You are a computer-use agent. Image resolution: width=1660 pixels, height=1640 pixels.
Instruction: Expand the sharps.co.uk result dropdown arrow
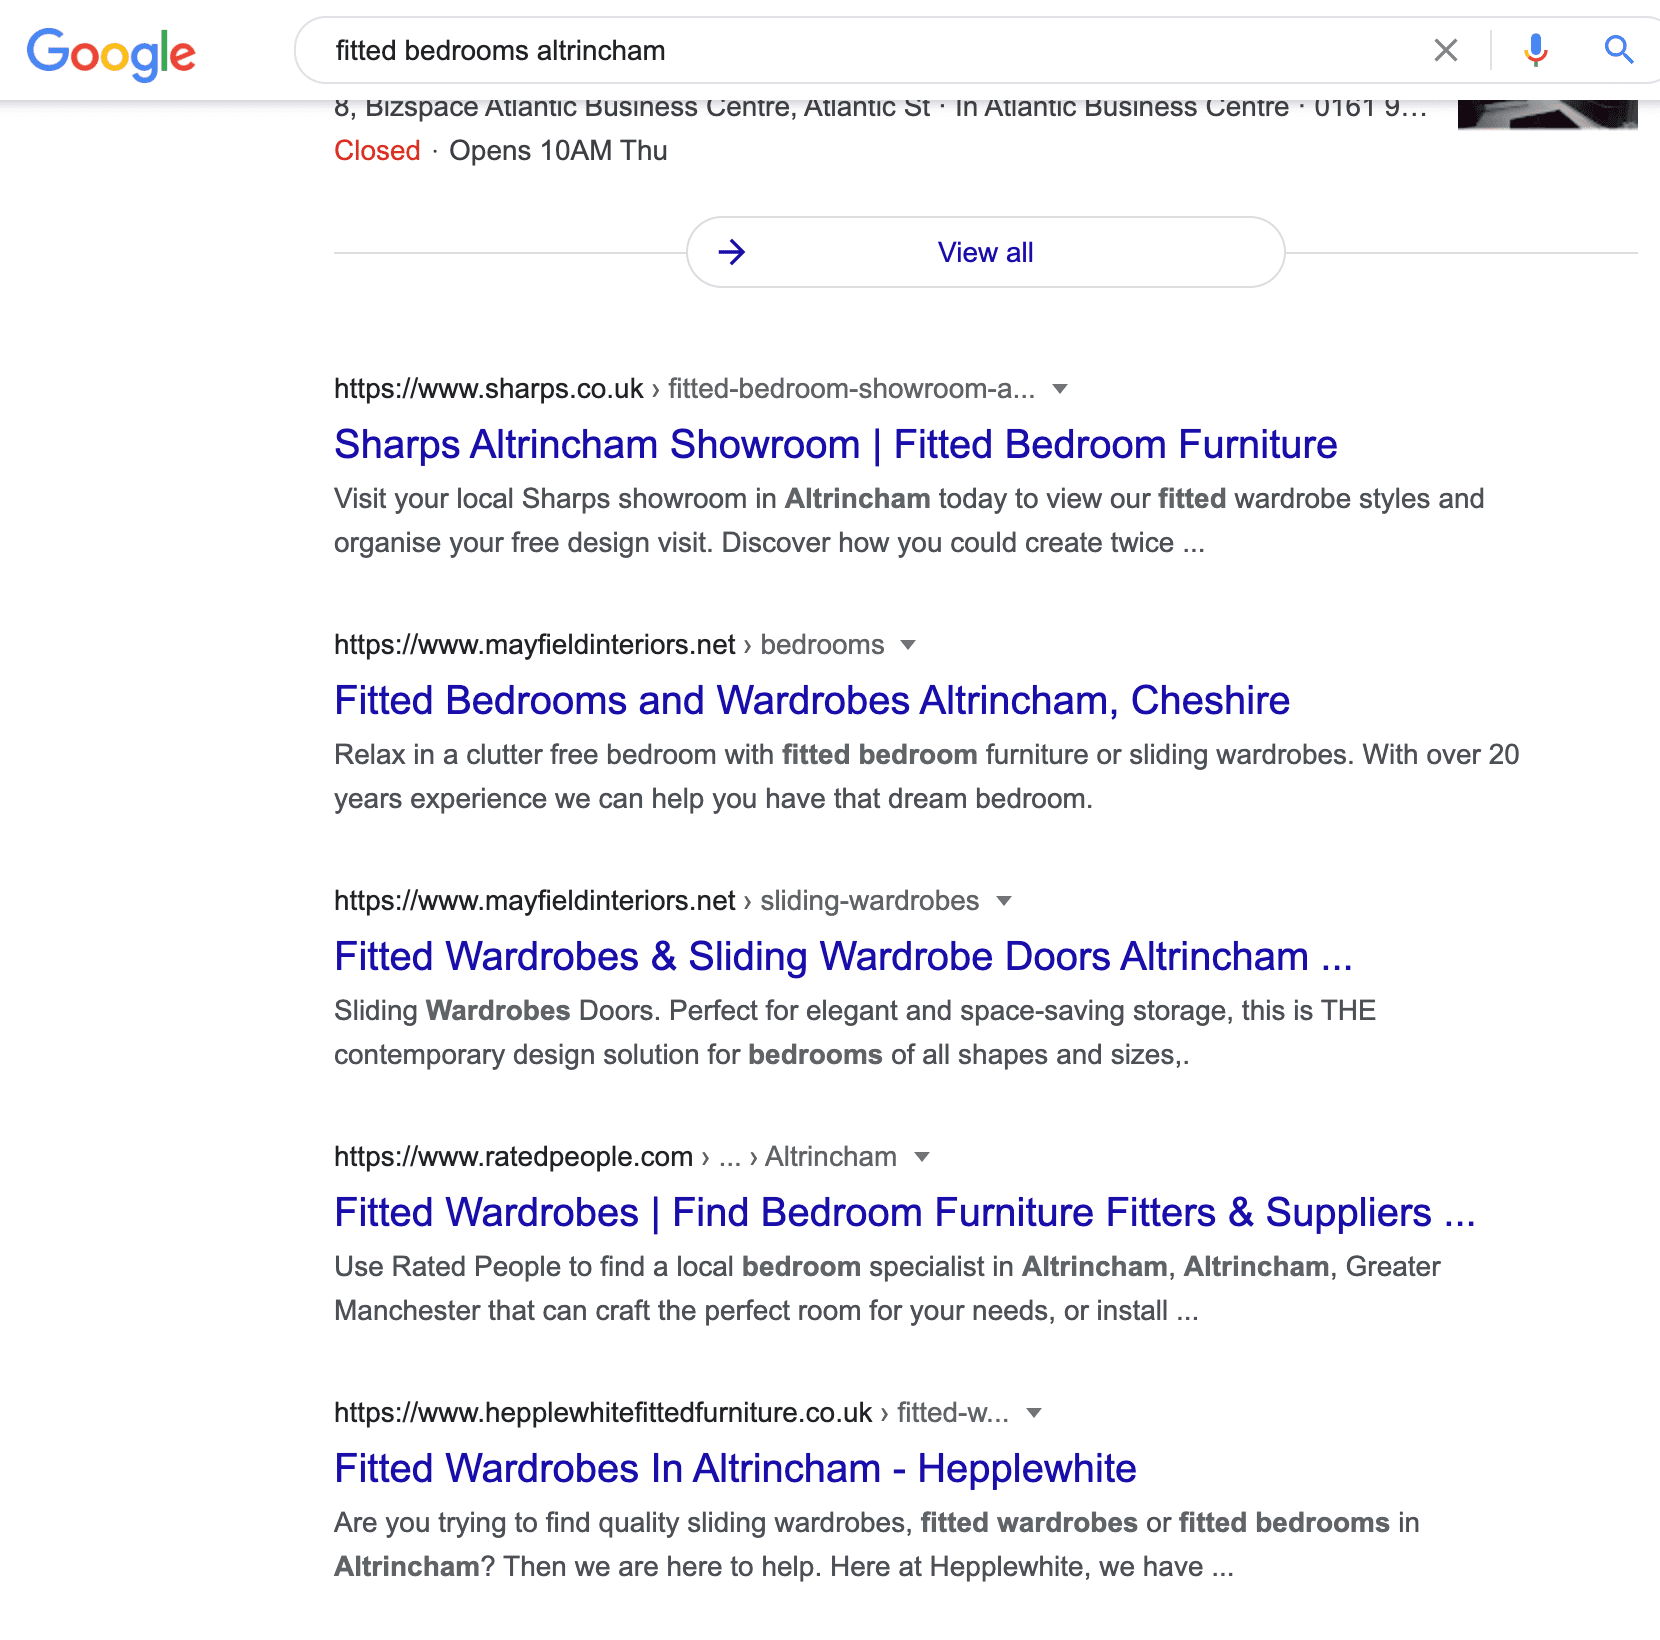pyautogui.click(x=1060, y=389)
